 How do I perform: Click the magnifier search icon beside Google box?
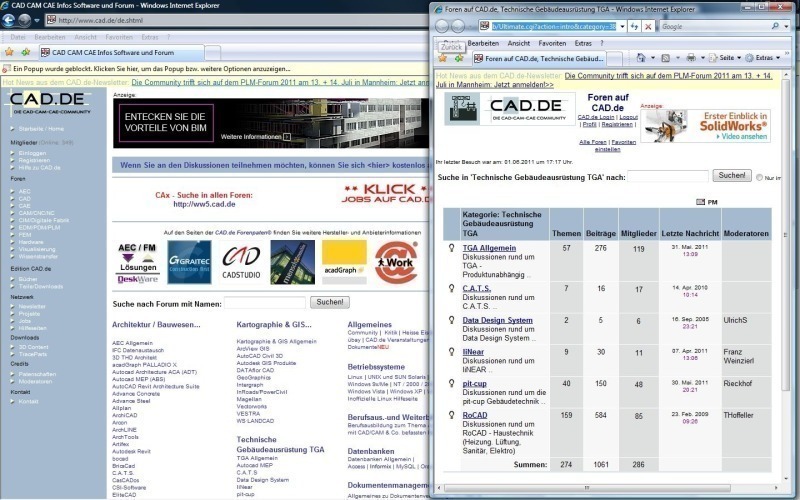coord(775,26)
